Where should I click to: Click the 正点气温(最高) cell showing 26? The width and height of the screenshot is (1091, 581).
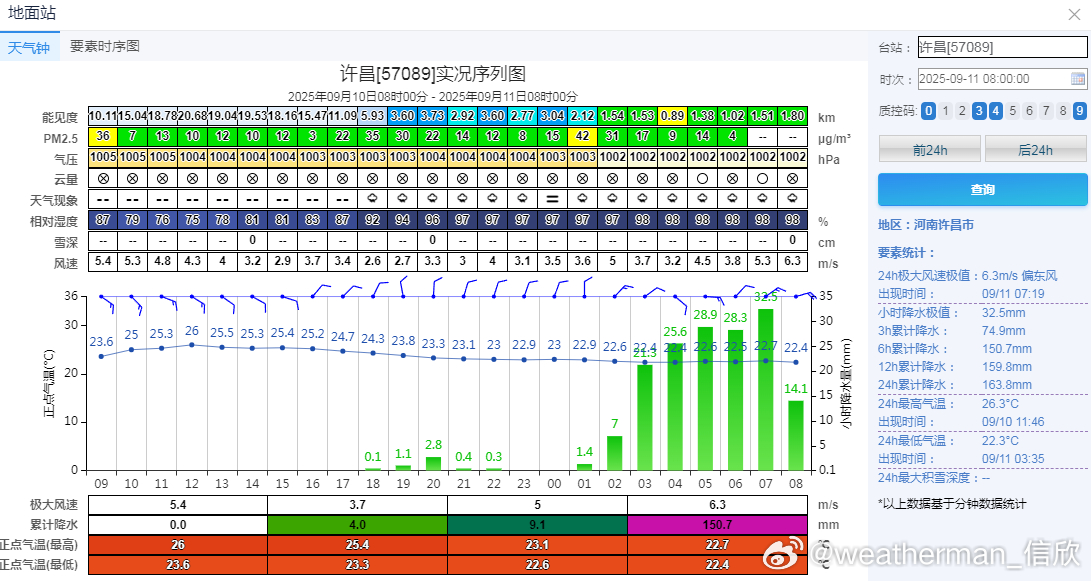[x=178, y=545]
